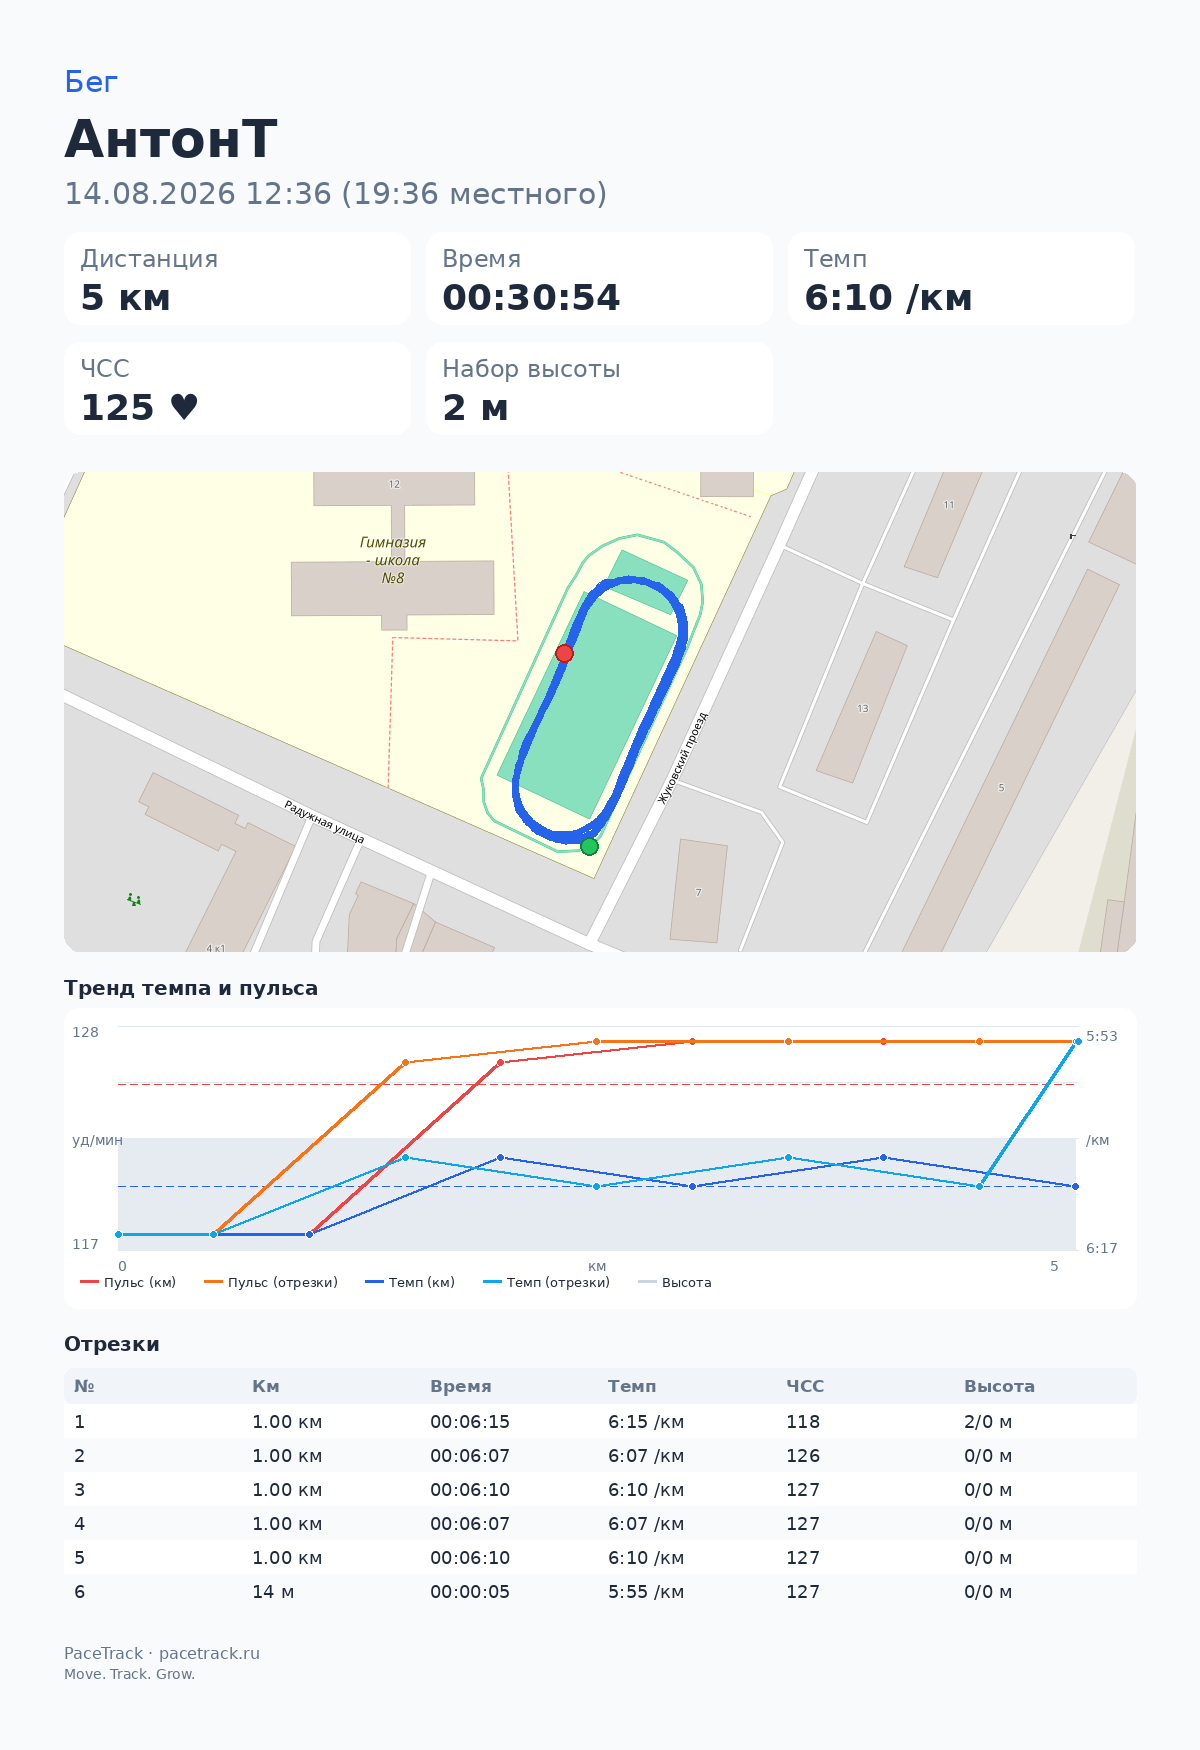
Task: Click the heart icon beside 125
Action: [184, 407]
